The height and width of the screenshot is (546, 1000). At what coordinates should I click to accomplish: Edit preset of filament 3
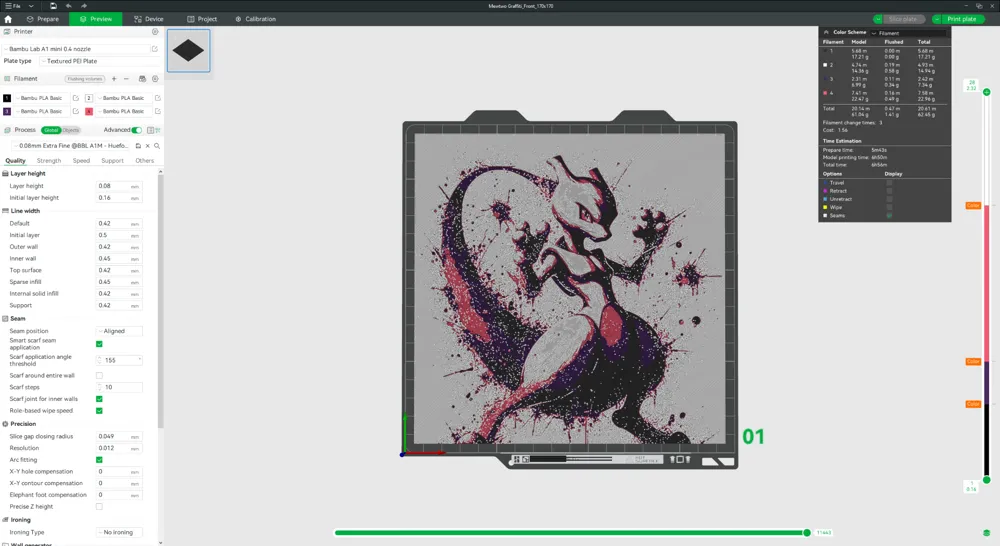pyautogui.click(x=75, y=111)
